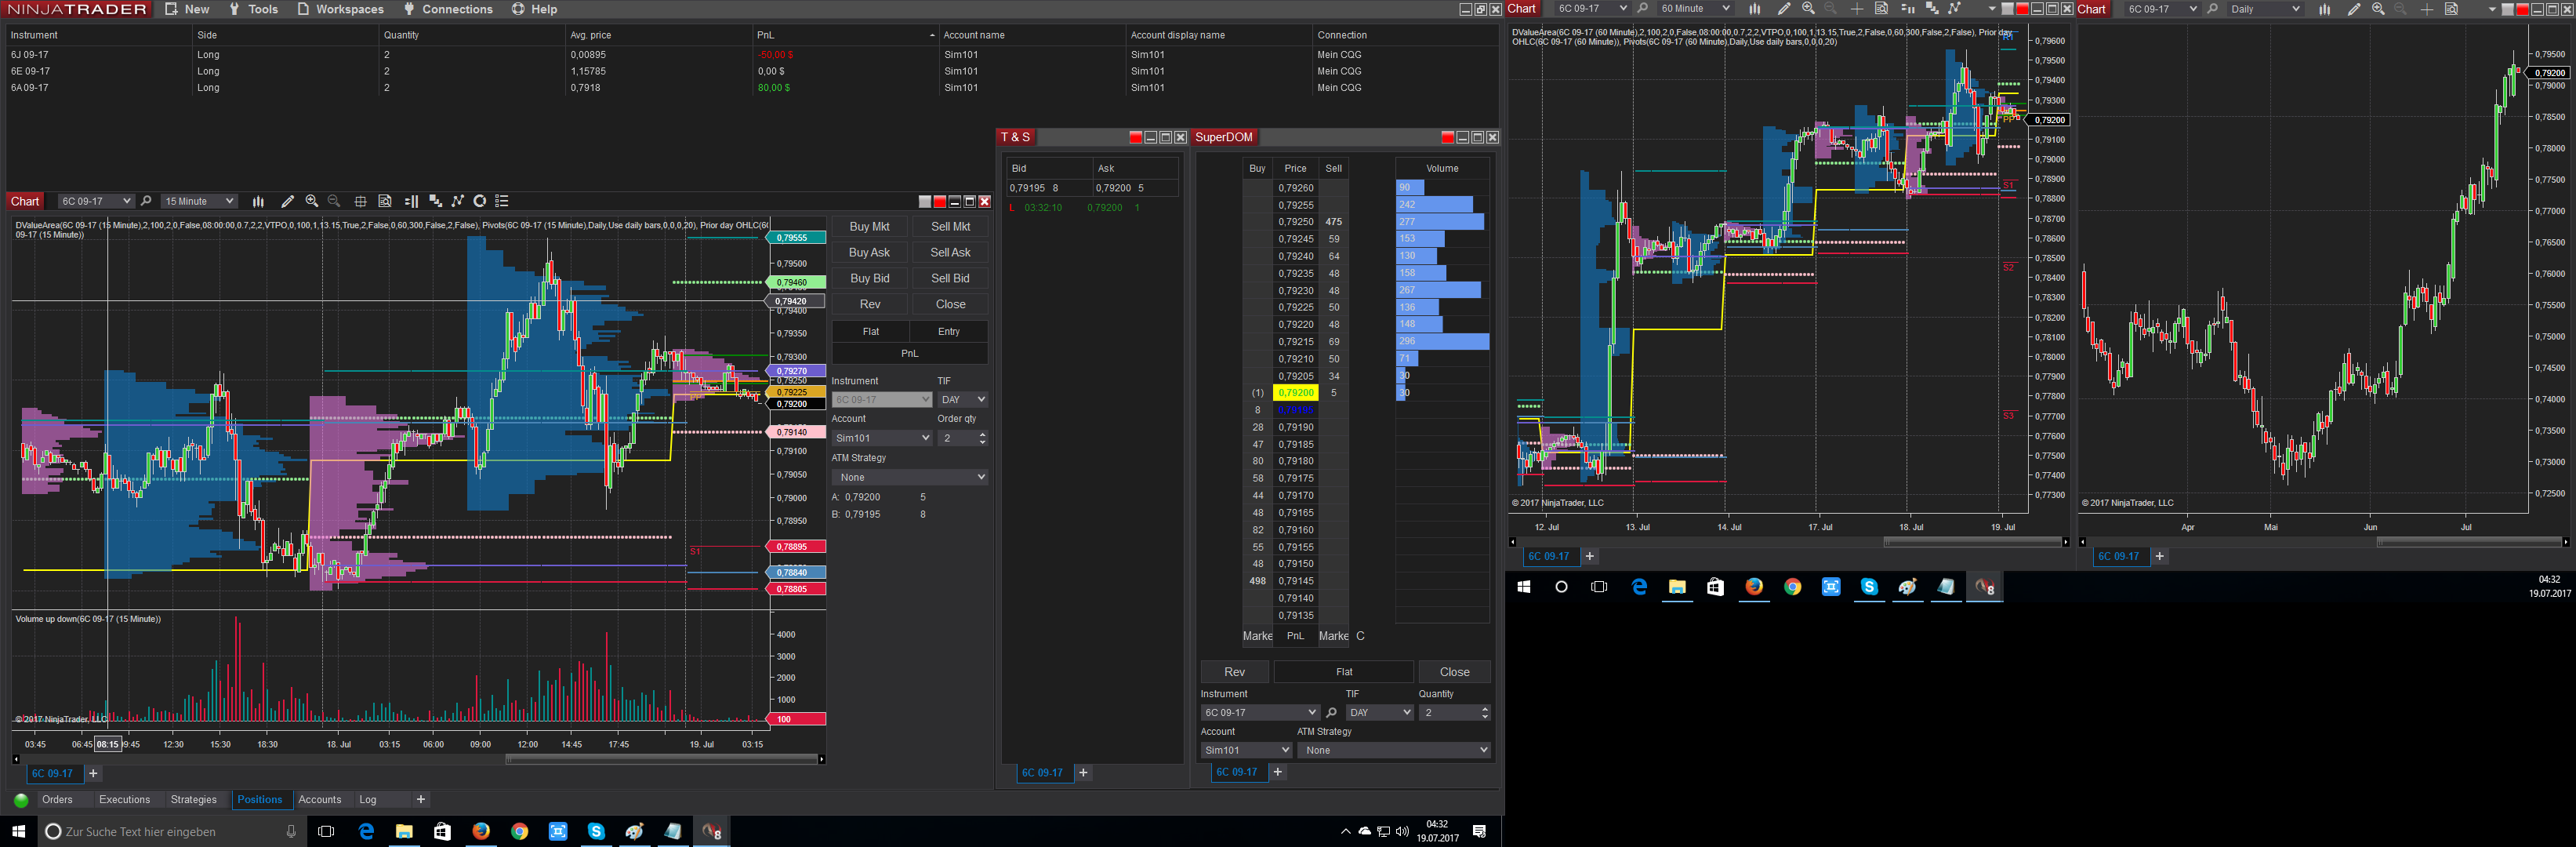The width and height of the screenshot is (2576, 847).
Task: Click bar style icon in Daily chart
Action: (x=2324, y=9)
